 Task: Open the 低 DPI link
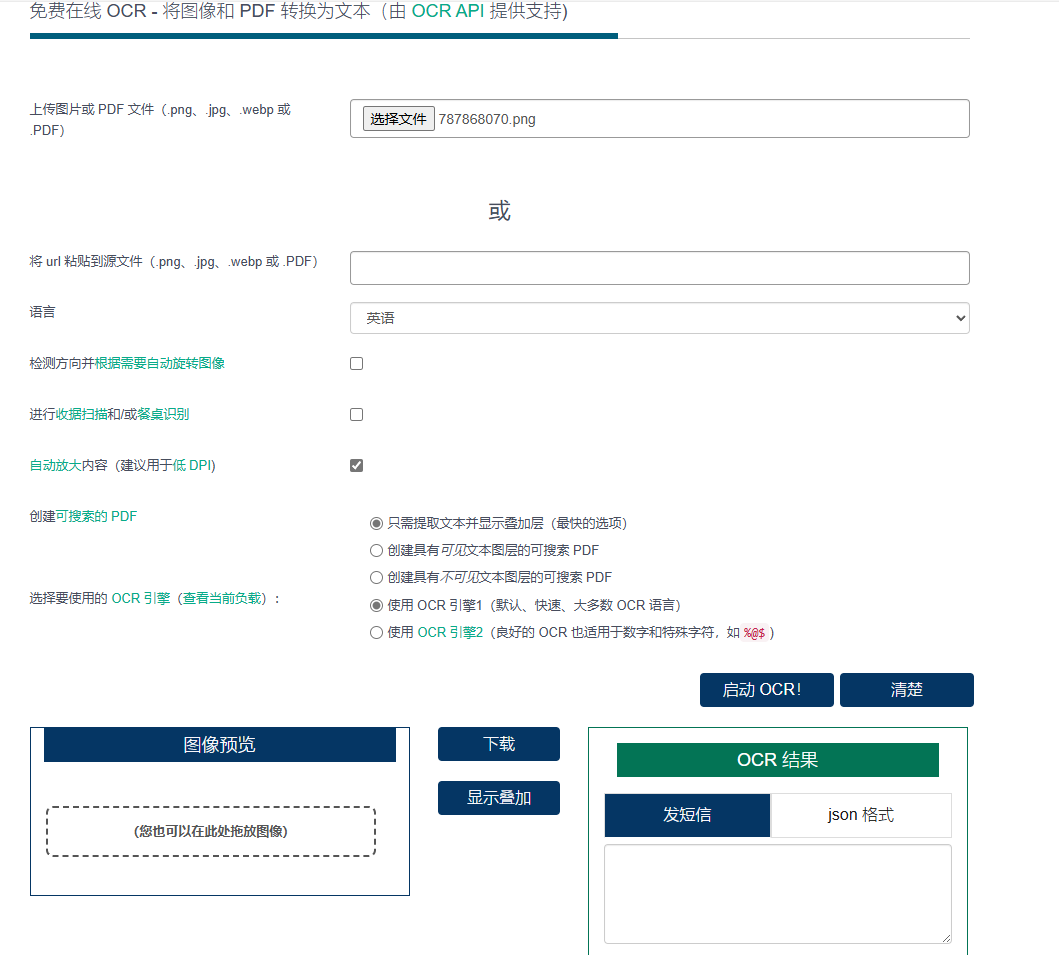click(192, 465)
